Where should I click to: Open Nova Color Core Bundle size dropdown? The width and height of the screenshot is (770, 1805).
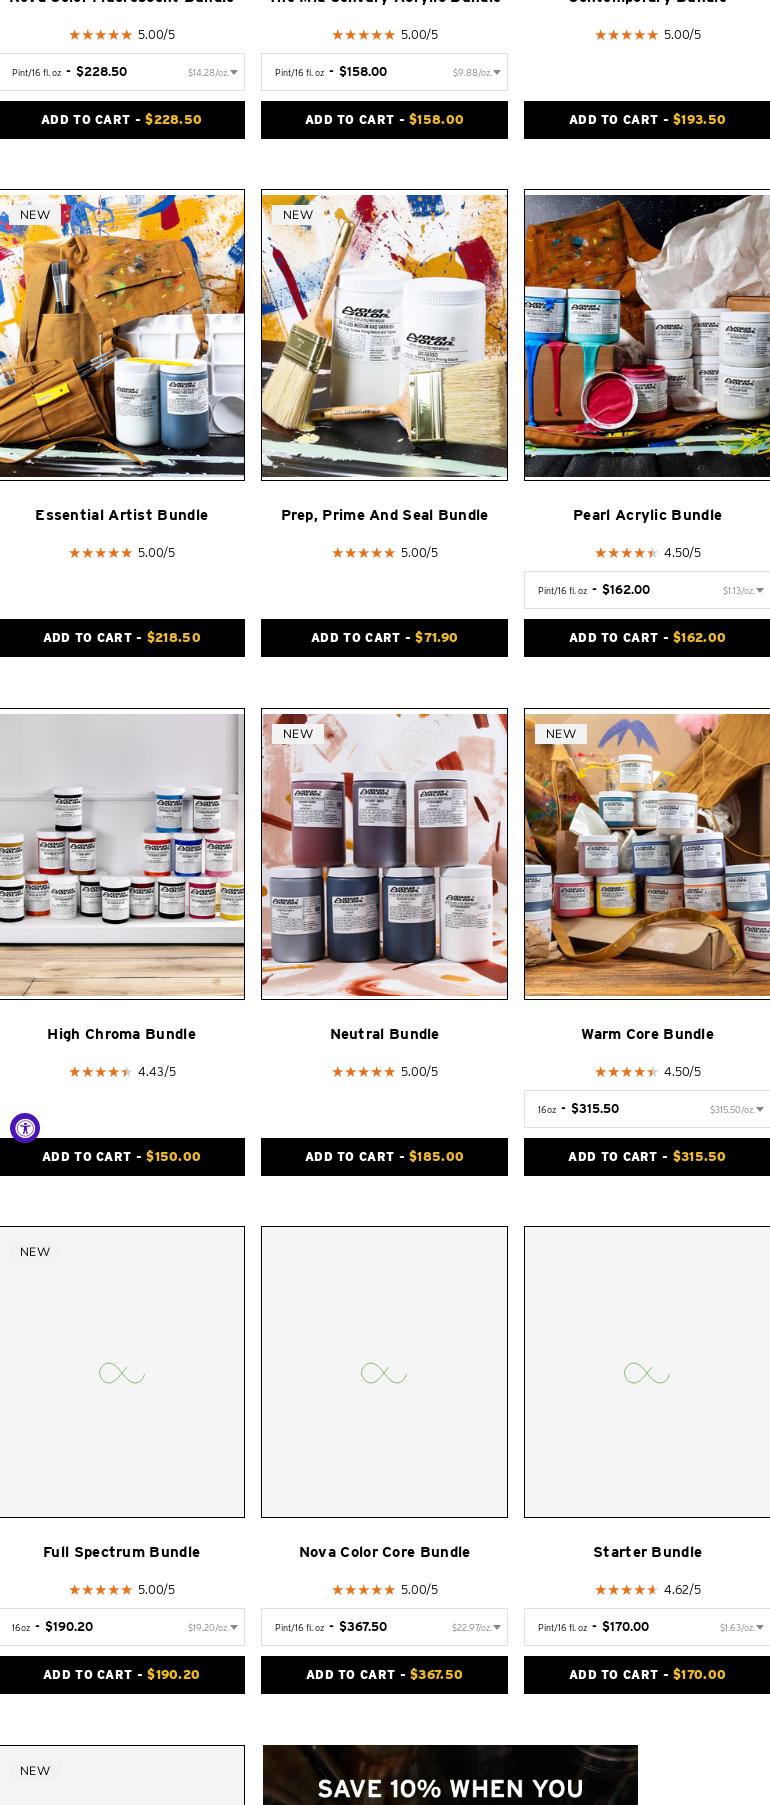(x=384, y=1627)
